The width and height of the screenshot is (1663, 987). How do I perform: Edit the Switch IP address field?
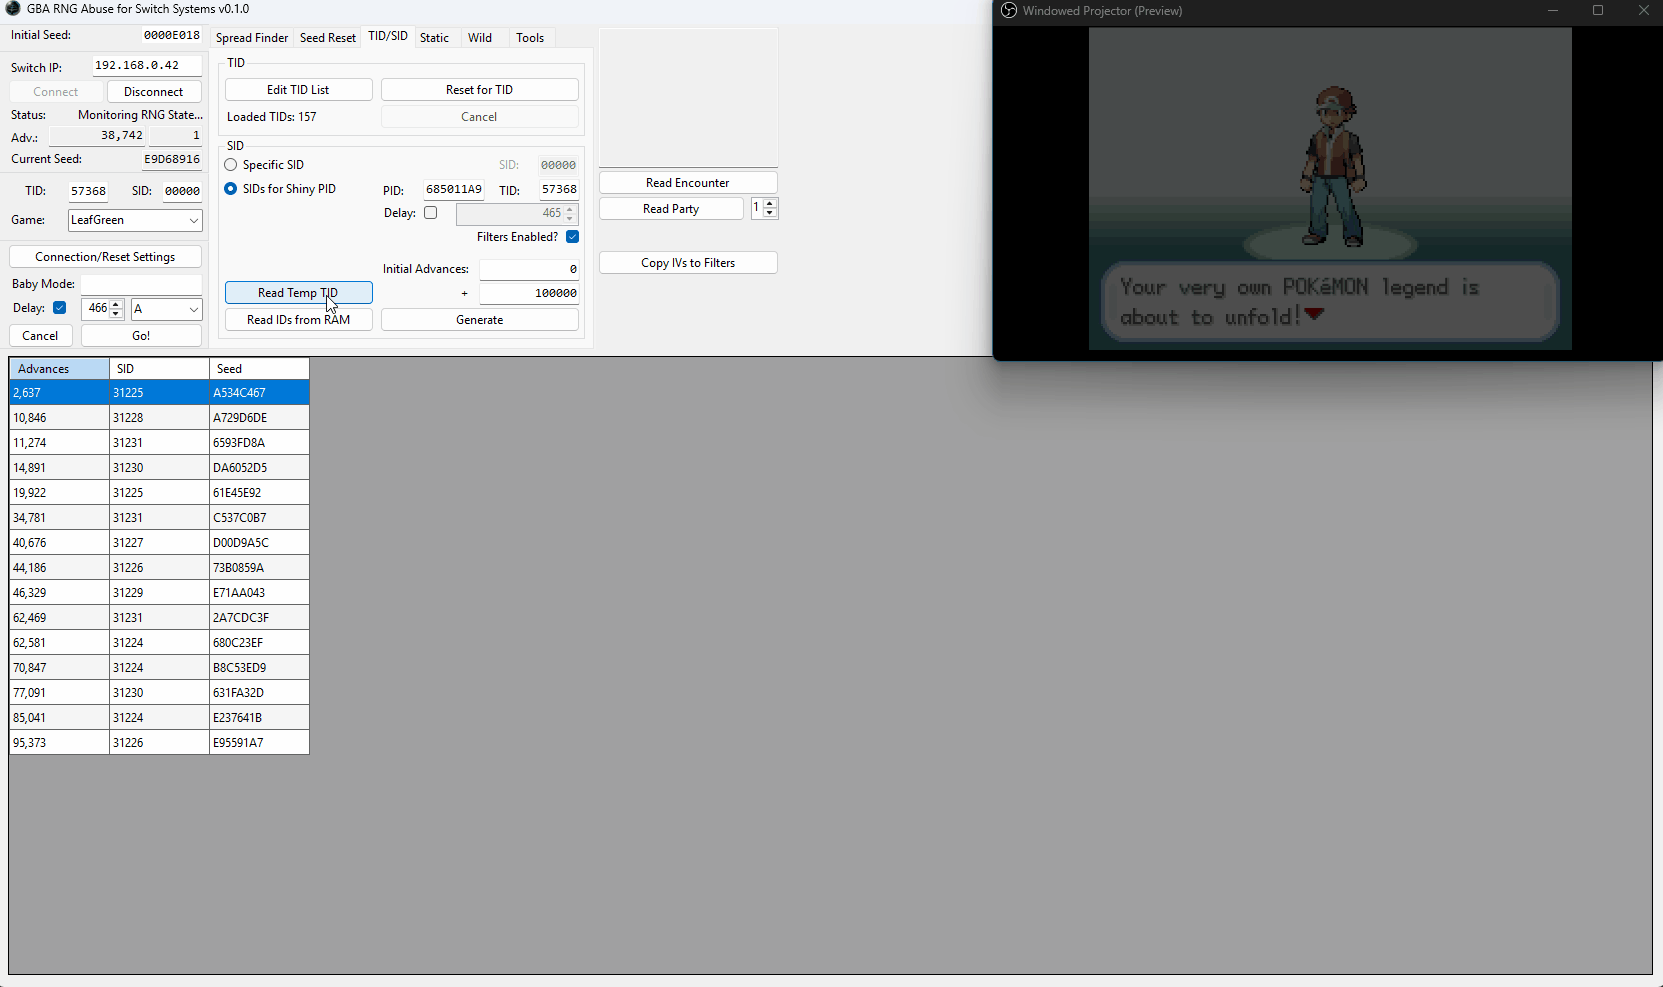coord(147,66)
